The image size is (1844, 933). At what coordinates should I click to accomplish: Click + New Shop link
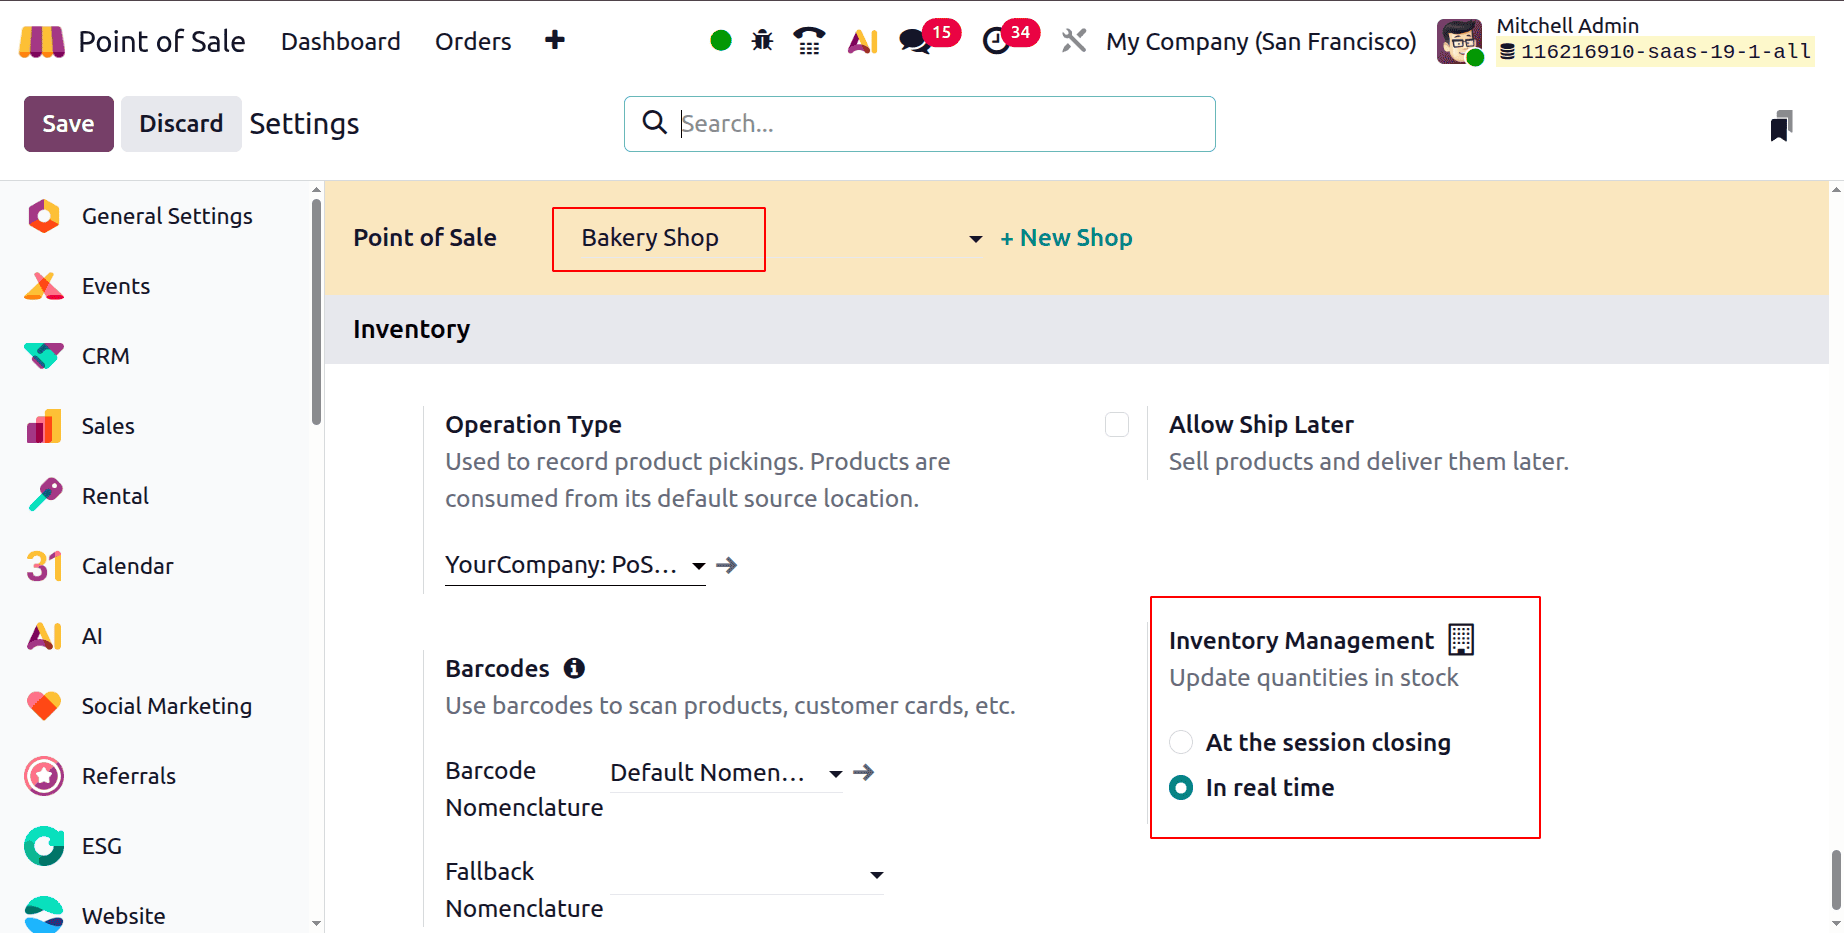(x=1066, y=238)
